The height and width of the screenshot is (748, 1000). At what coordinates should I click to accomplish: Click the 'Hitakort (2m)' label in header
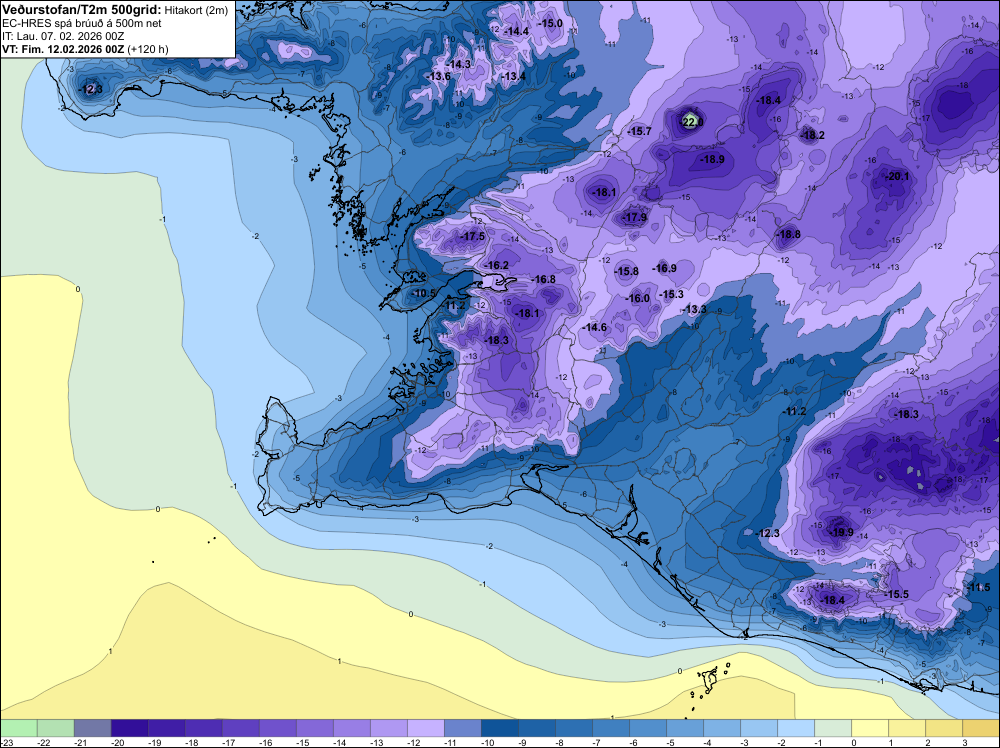(196, 10)
